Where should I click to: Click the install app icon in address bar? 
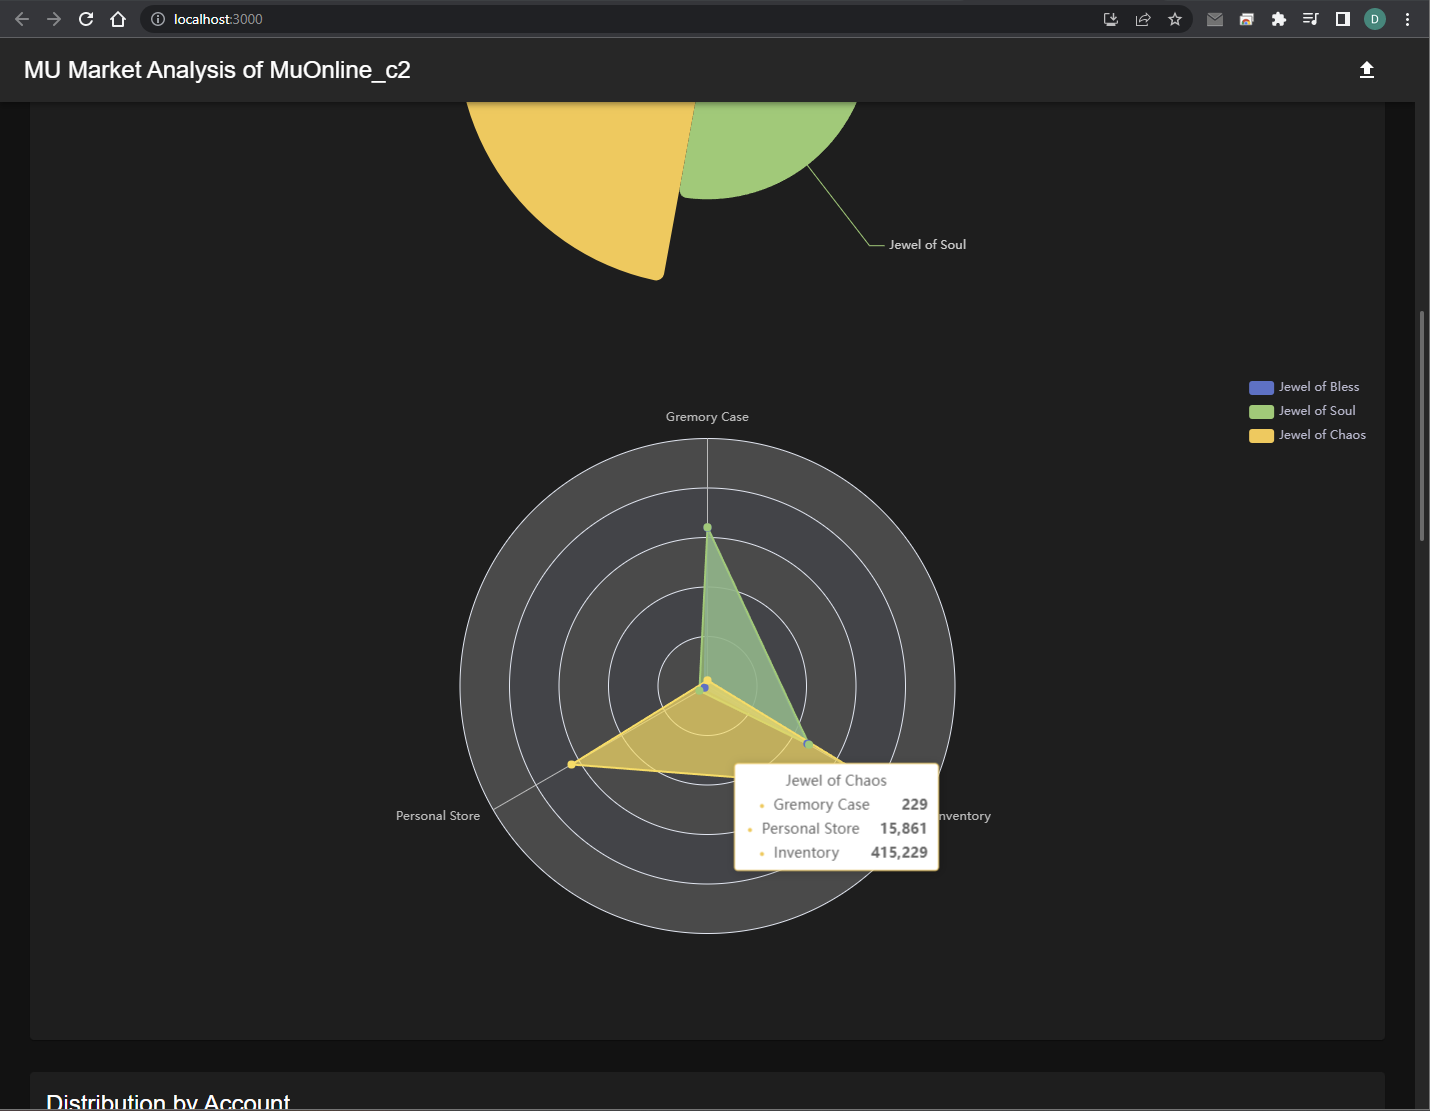tap(1111, 19)
